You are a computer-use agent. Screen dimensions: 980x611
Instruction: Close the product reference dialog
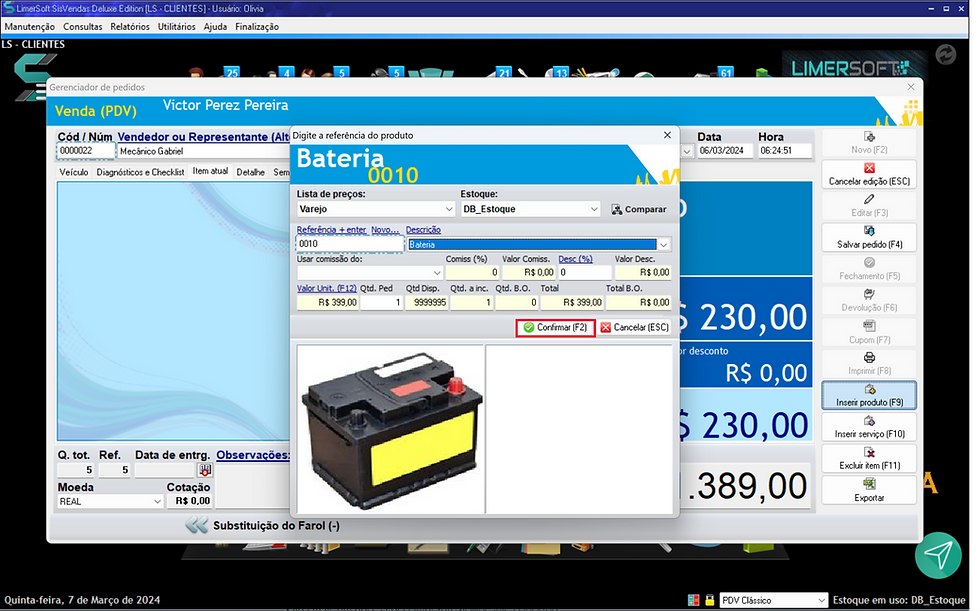click(667, 135)
